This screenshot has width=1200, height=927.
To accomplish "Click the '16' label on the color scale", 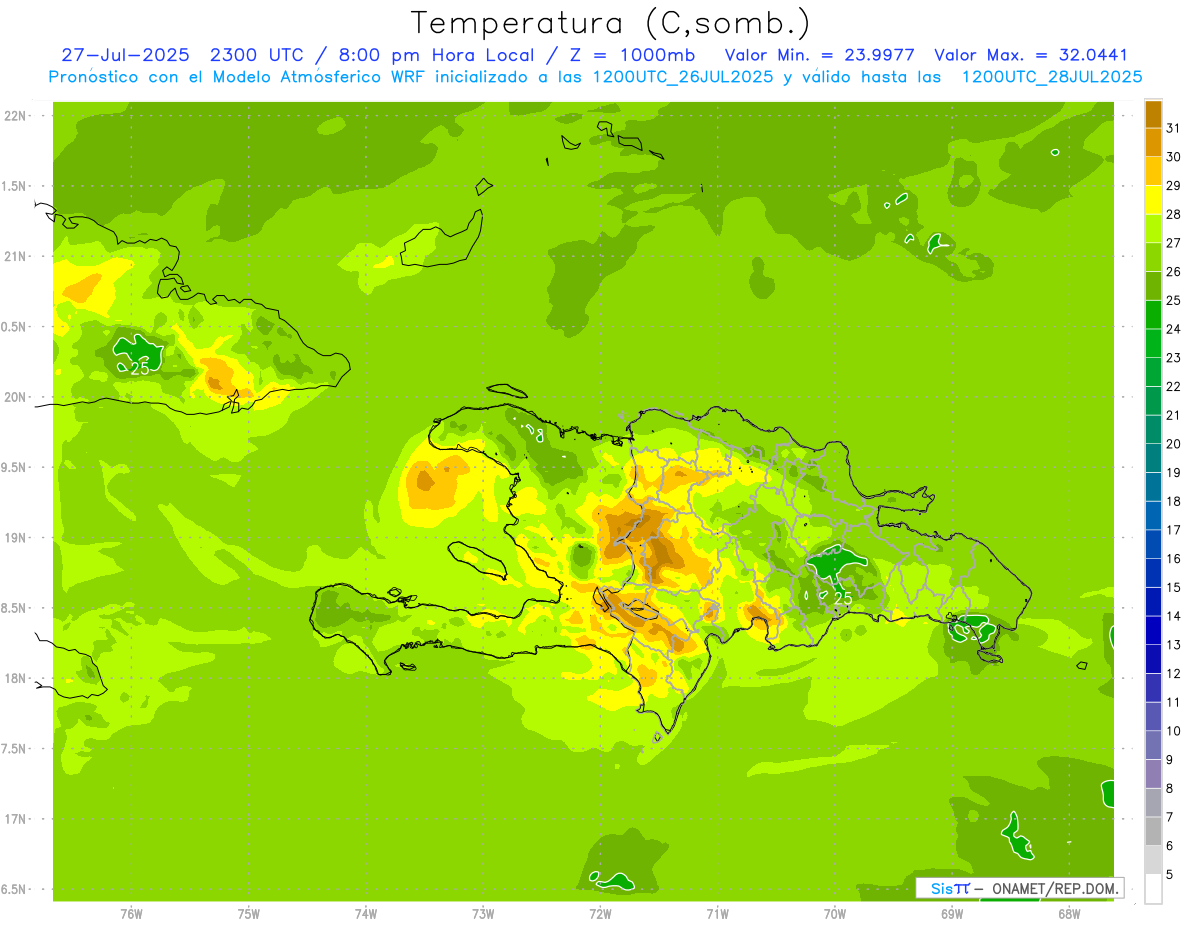I will pos(1174,559).
